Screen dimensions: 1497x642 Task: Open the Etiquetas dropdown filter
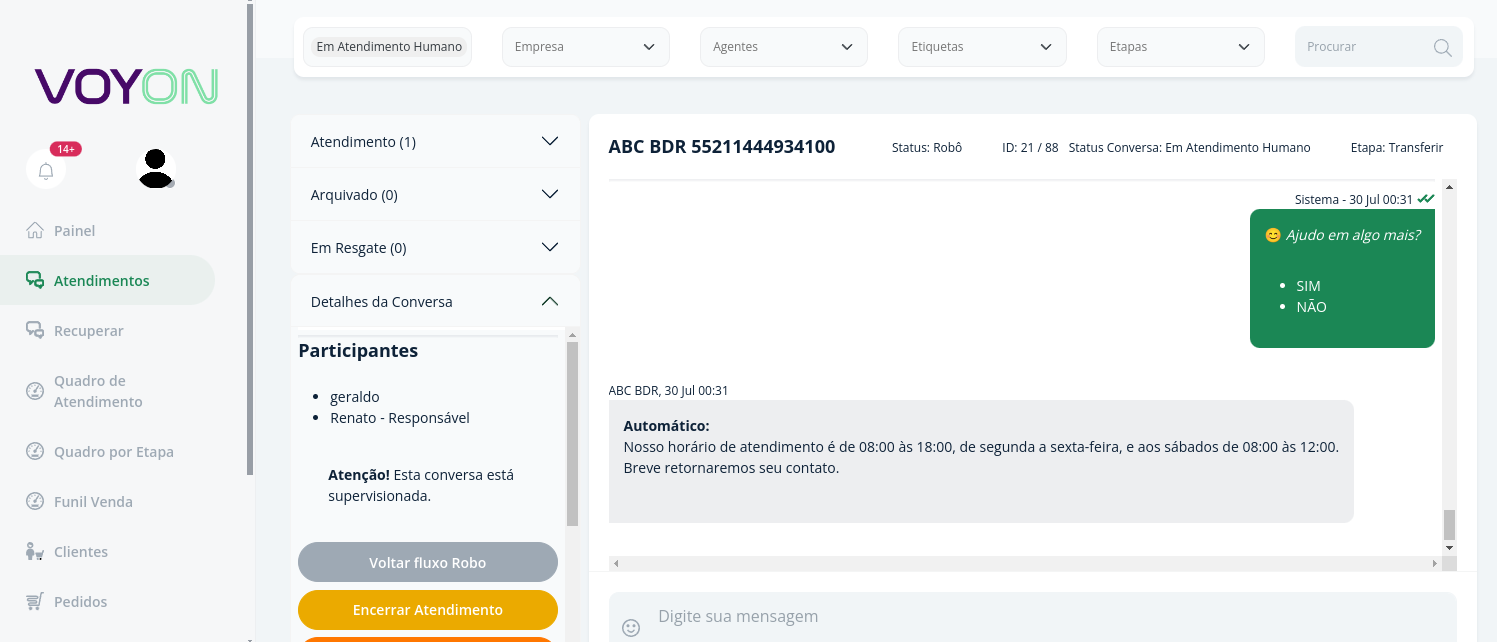(x=982, y=47)
